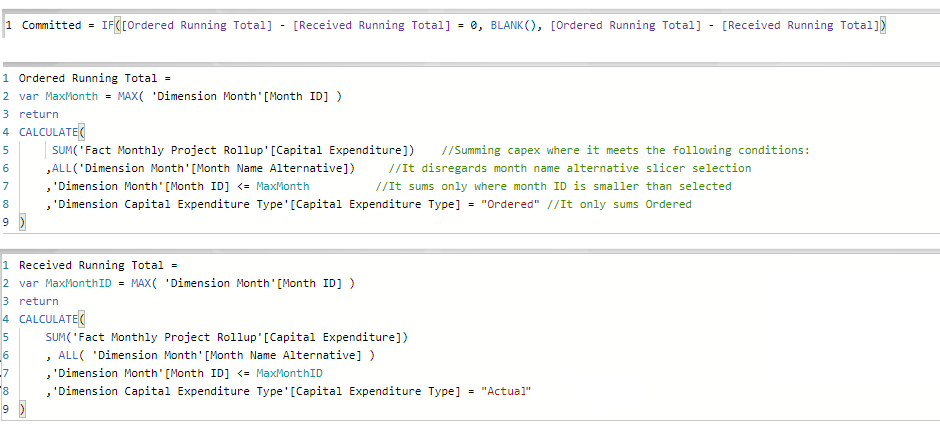Click the comment "//It disregards month name alternative slicer selection"
The width and height of the screenshot is (940, 427).
click(570, 168)
